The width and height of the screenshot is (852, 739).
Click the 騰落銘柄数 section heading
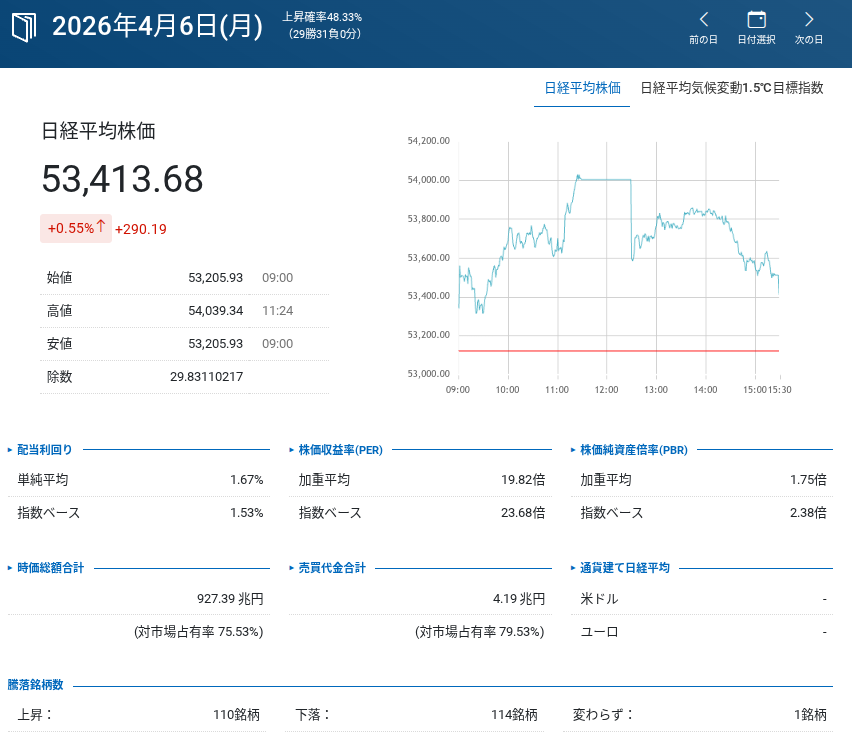(x=36, y=685)
